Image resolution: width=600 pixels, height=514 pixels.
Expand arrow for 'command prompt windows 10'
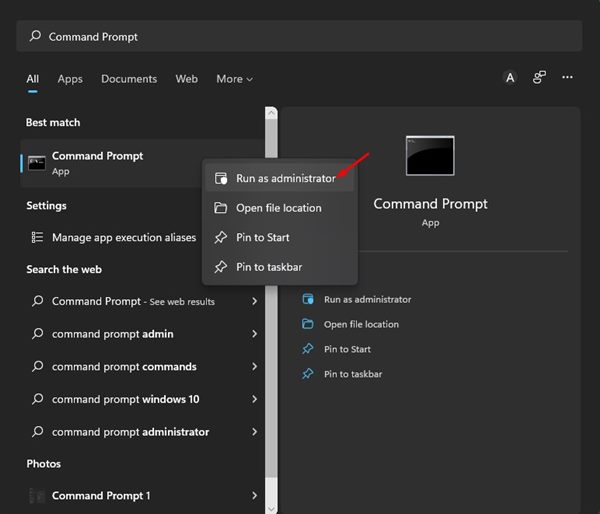(254, 399)
